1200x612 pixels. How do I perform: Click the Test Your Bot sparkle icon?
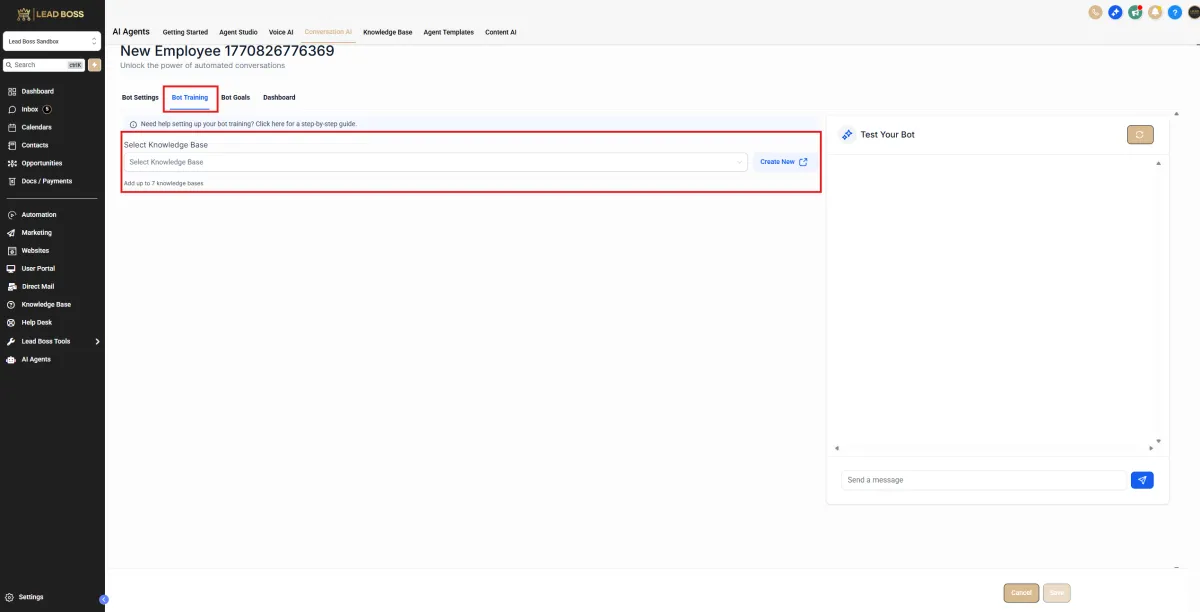847,134
